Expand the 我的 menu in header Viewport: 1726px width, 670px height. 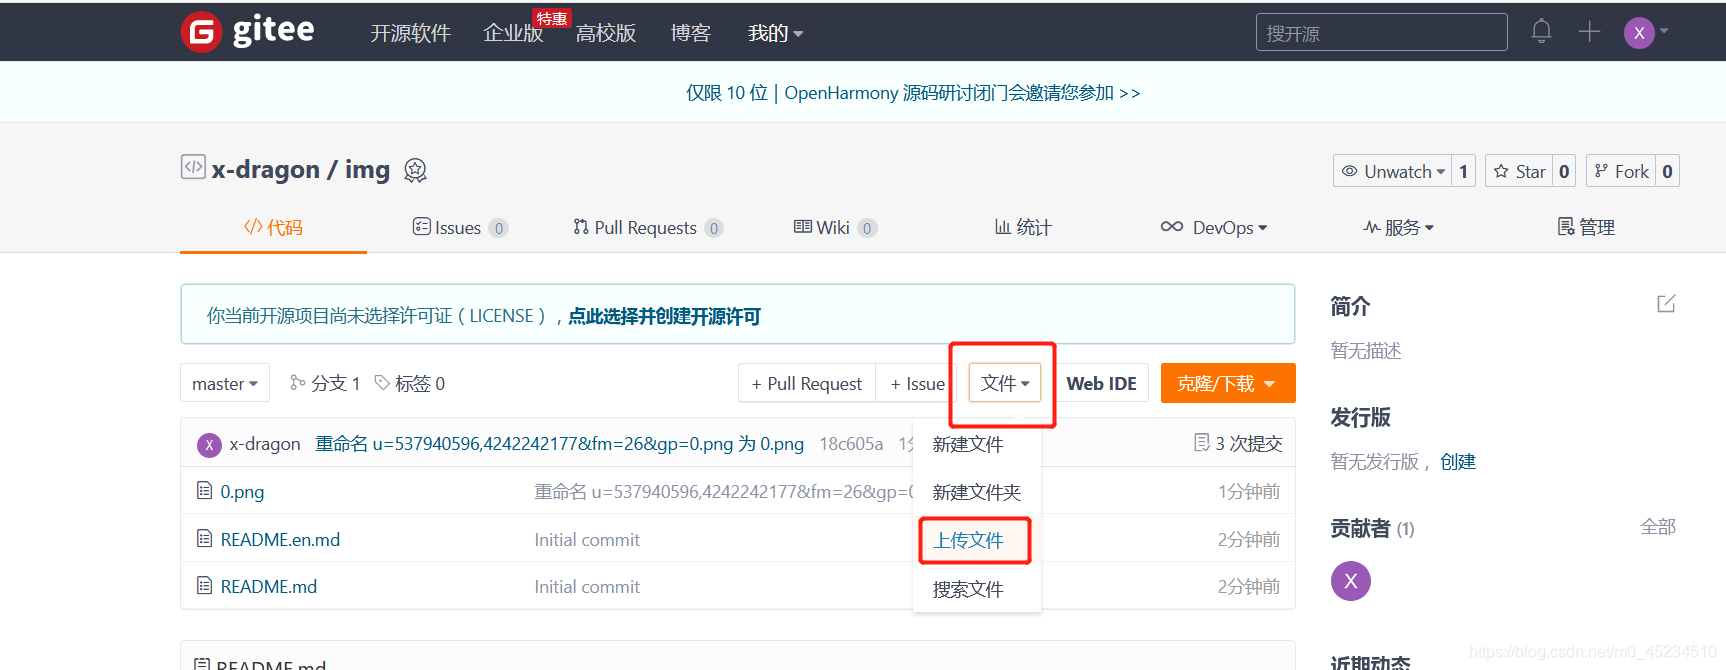click(x=776, y=33)
